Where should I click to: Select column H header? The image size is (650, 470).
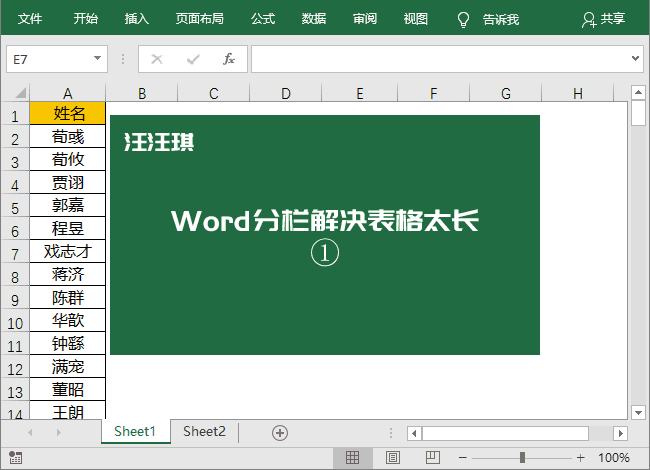pyautogui.click(x=578, y=93)
